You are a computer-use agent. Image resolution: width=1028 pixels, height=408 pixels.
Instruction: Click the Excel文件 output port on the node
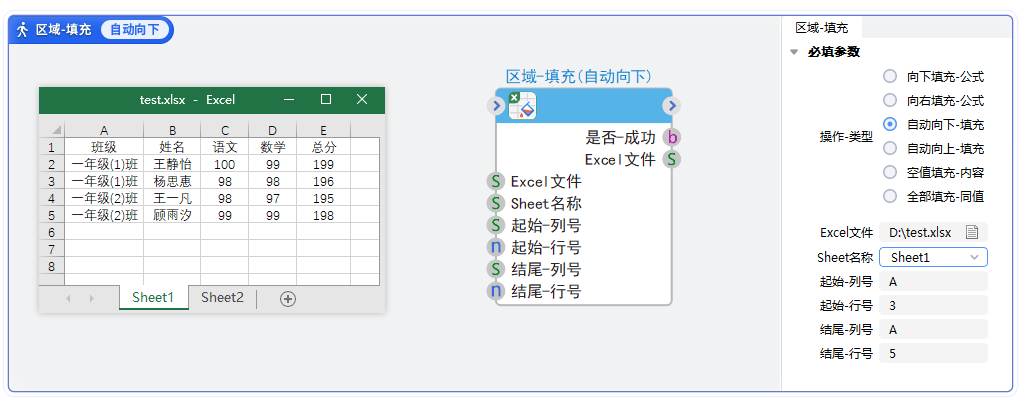(671, 159)
